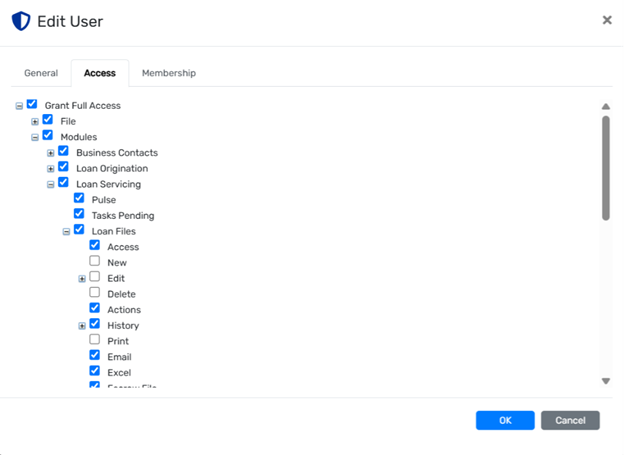Expand the Business Contacts node
This screenshot has height=455, width=624.
tap(51, 153)
